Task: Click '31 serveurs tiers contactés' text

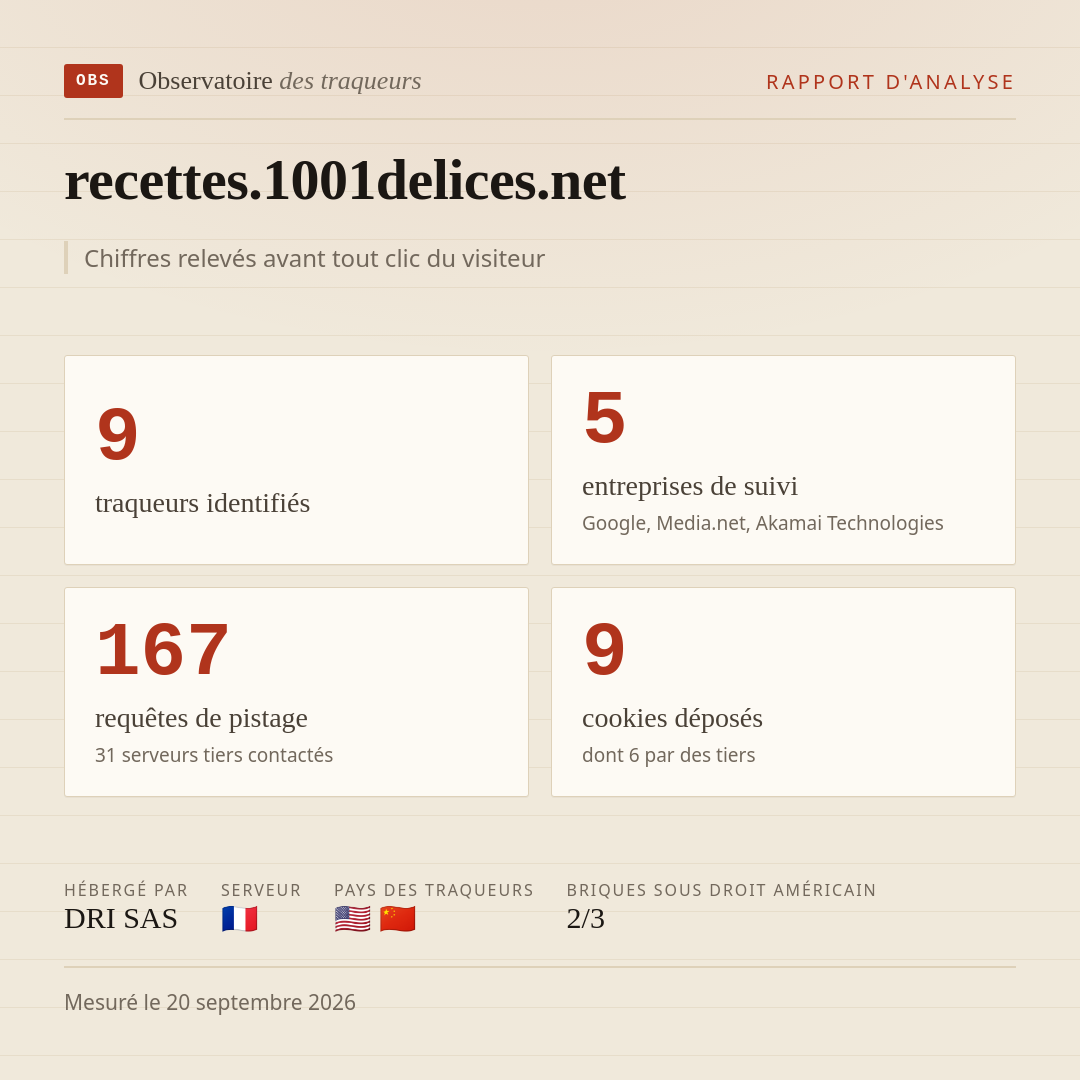Action: (214, 755)
